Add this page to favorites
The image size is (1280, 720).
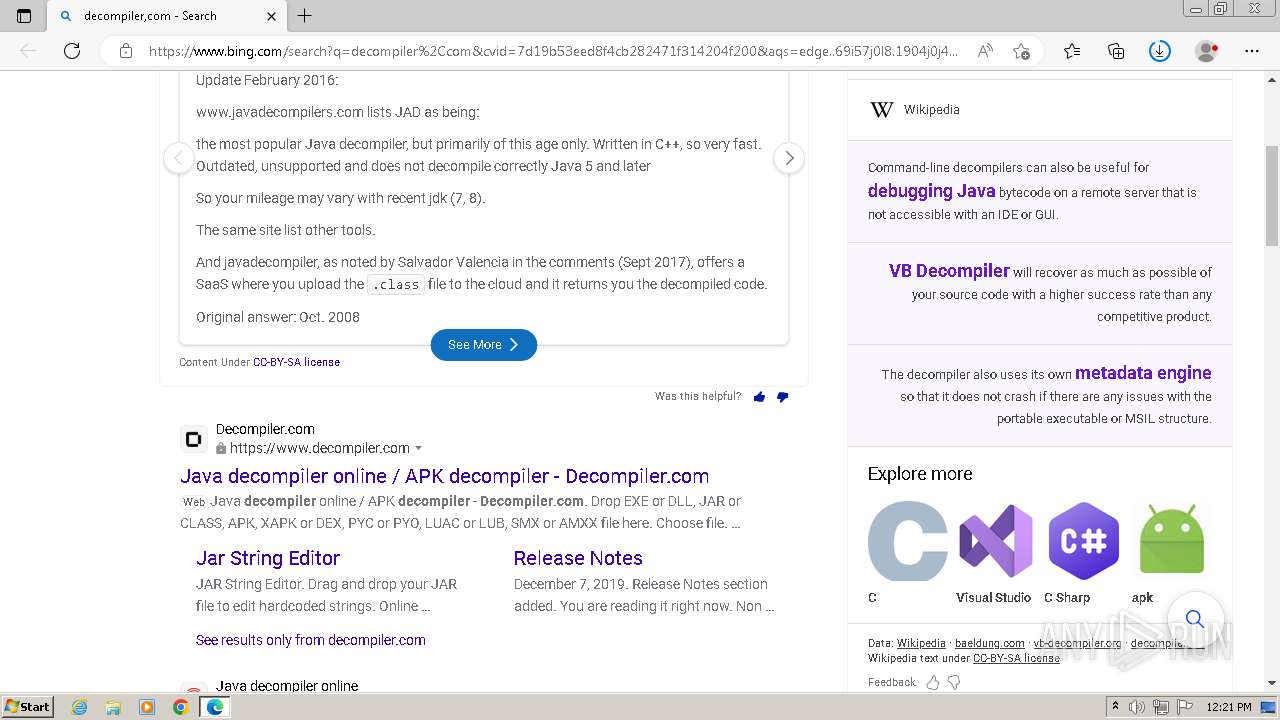pos(1021,51)
